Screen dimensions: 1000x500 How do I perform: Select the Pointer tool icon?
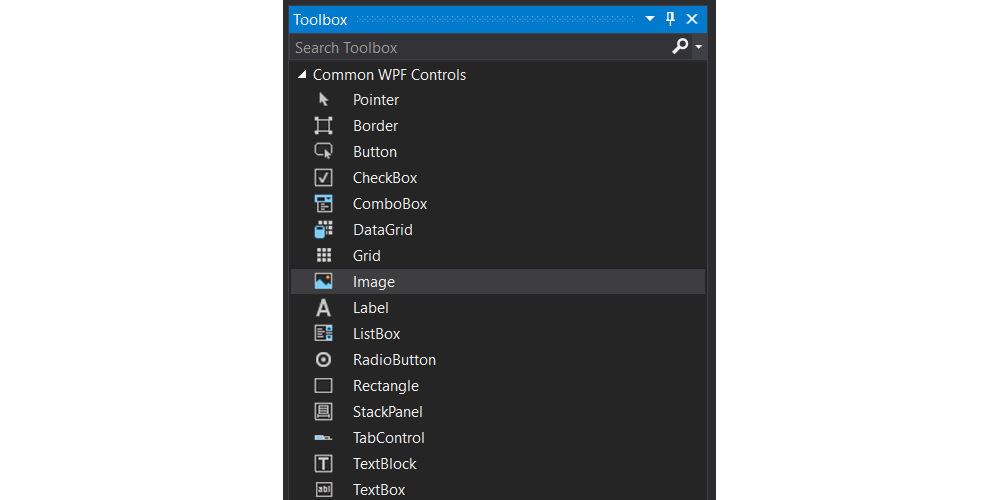tap(324, 99)
